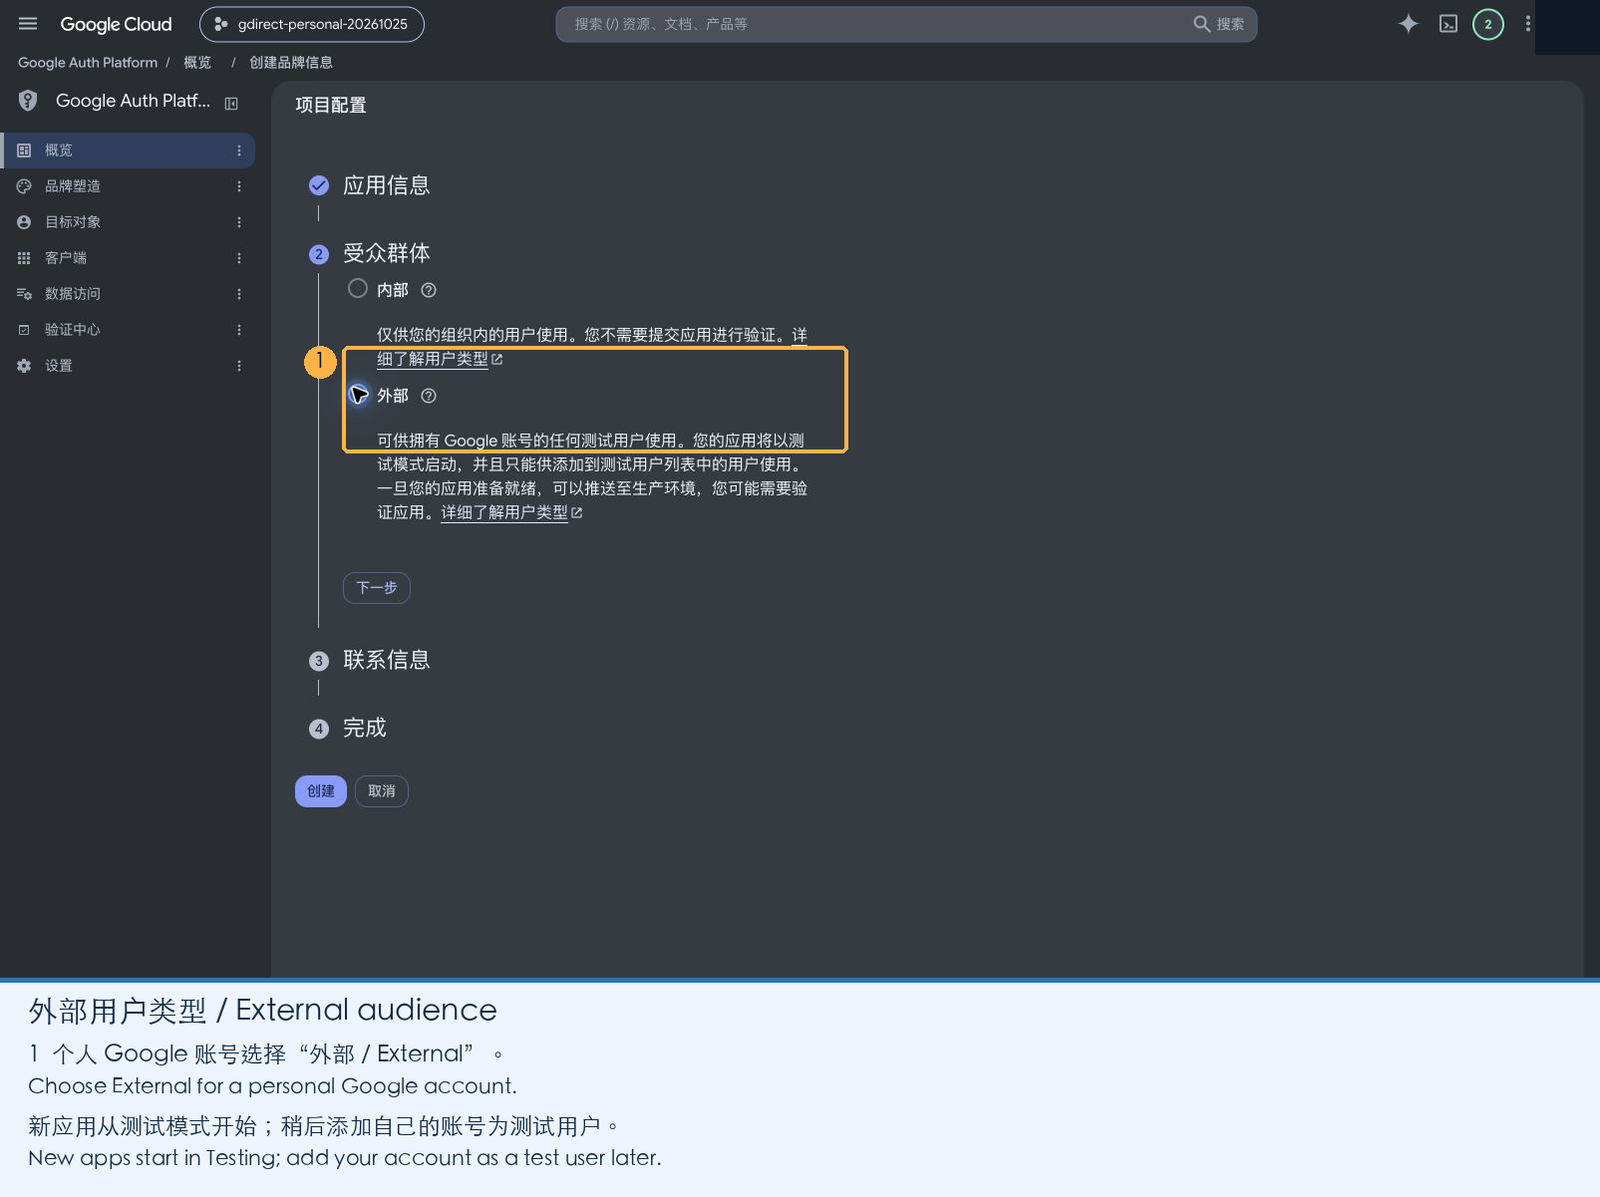The height and width of the screenshot is (1197, 1600).
Task: Open more options for 设置 item
Action: coord(239,366)
